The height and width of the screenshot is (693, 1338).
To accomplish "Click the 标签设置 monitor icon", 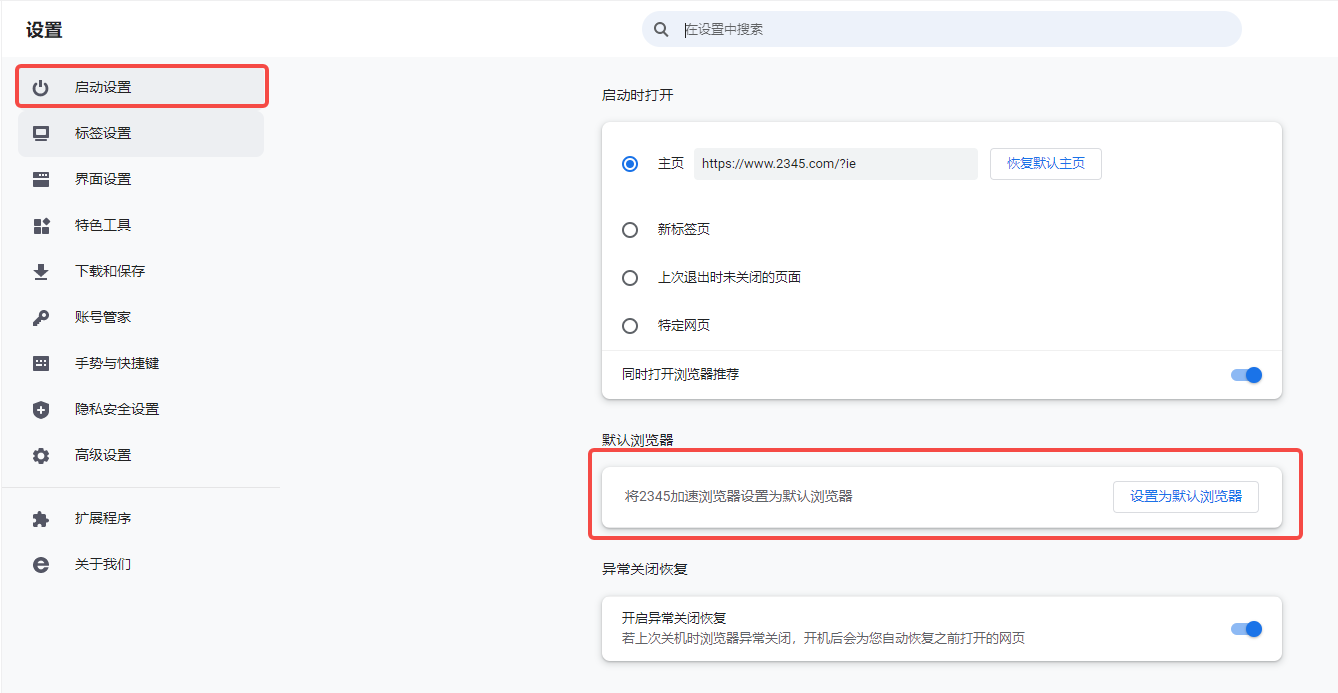I will [40, 132].
